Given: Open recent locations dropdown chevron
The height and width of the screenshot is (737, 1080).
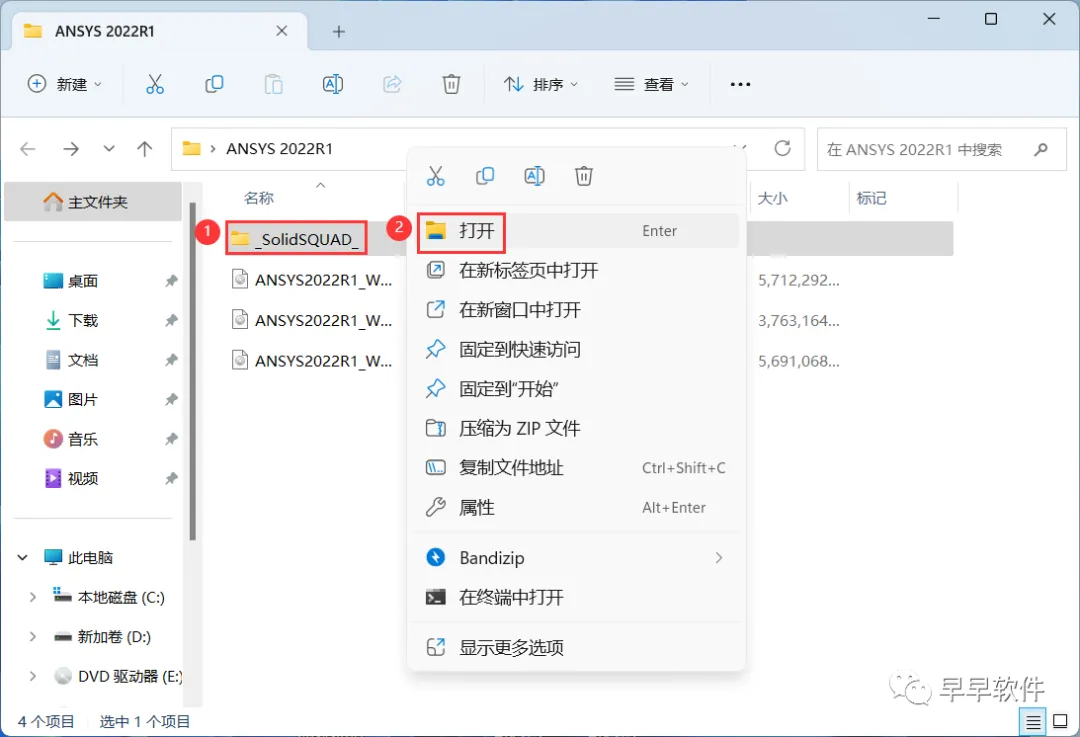Looking at the screenshot, I should (109, 149).
